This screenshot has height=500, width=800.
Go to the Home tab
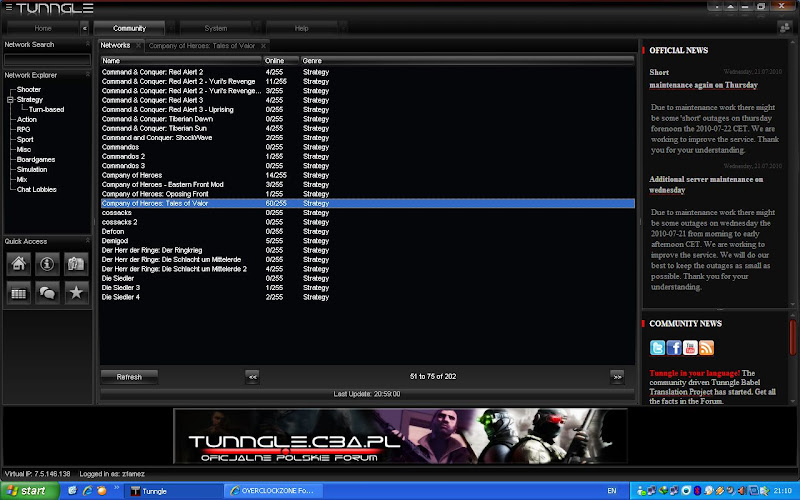[x=43, y=28]
